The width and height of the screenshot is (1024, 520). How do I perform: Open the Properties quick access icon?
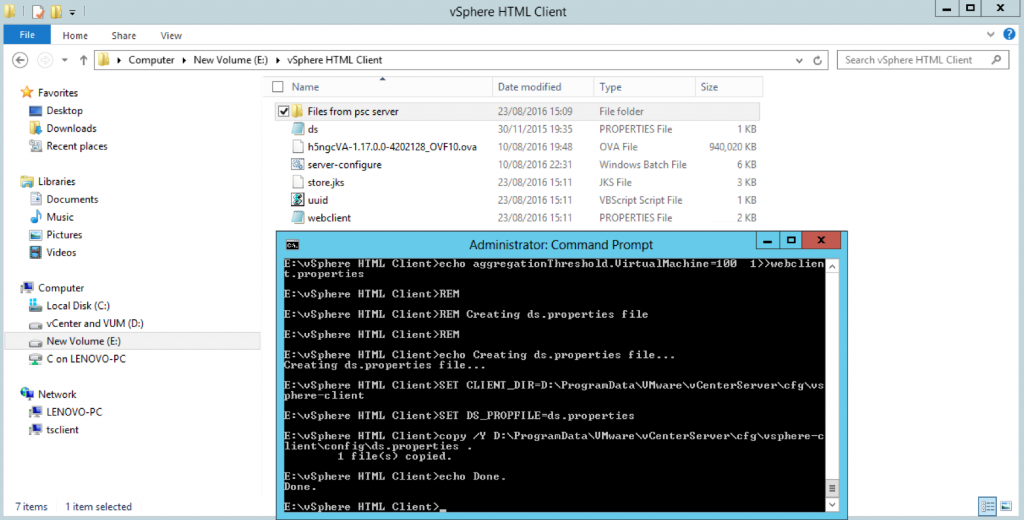(39, 11)
